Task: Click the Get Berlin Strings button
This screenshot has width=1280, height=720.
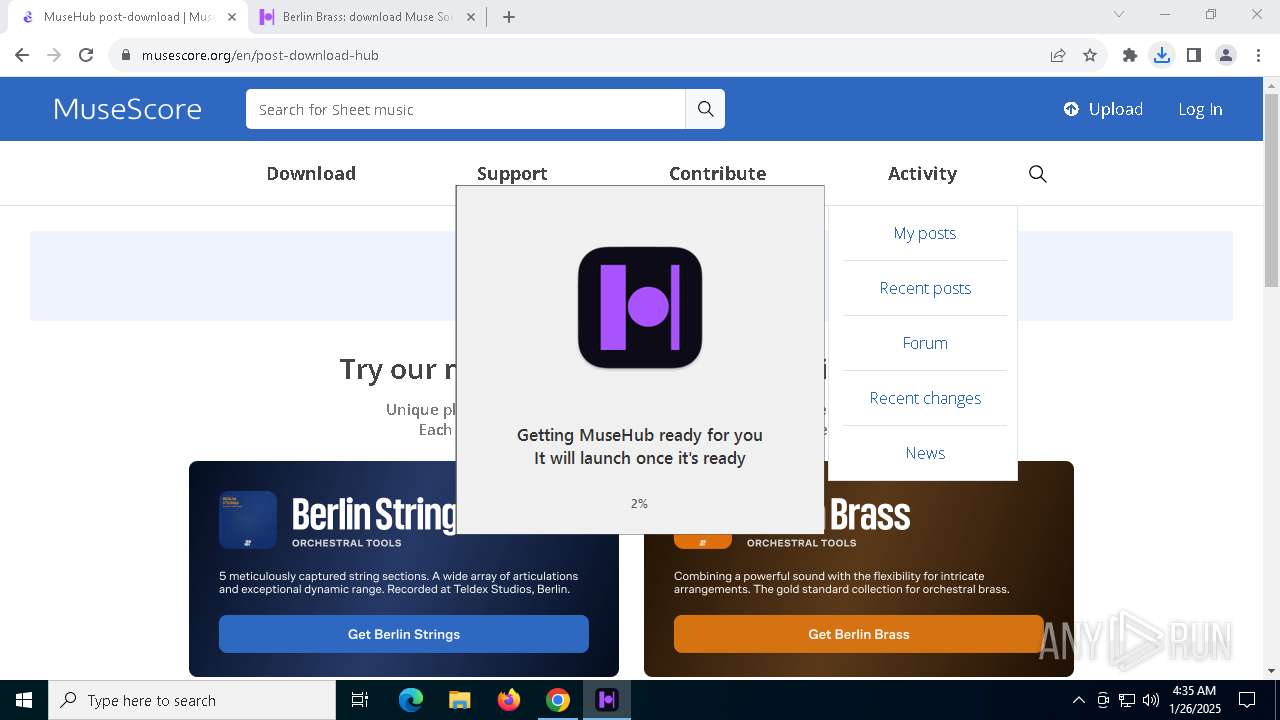Action: pyautogui.click(x=404, y=634)
